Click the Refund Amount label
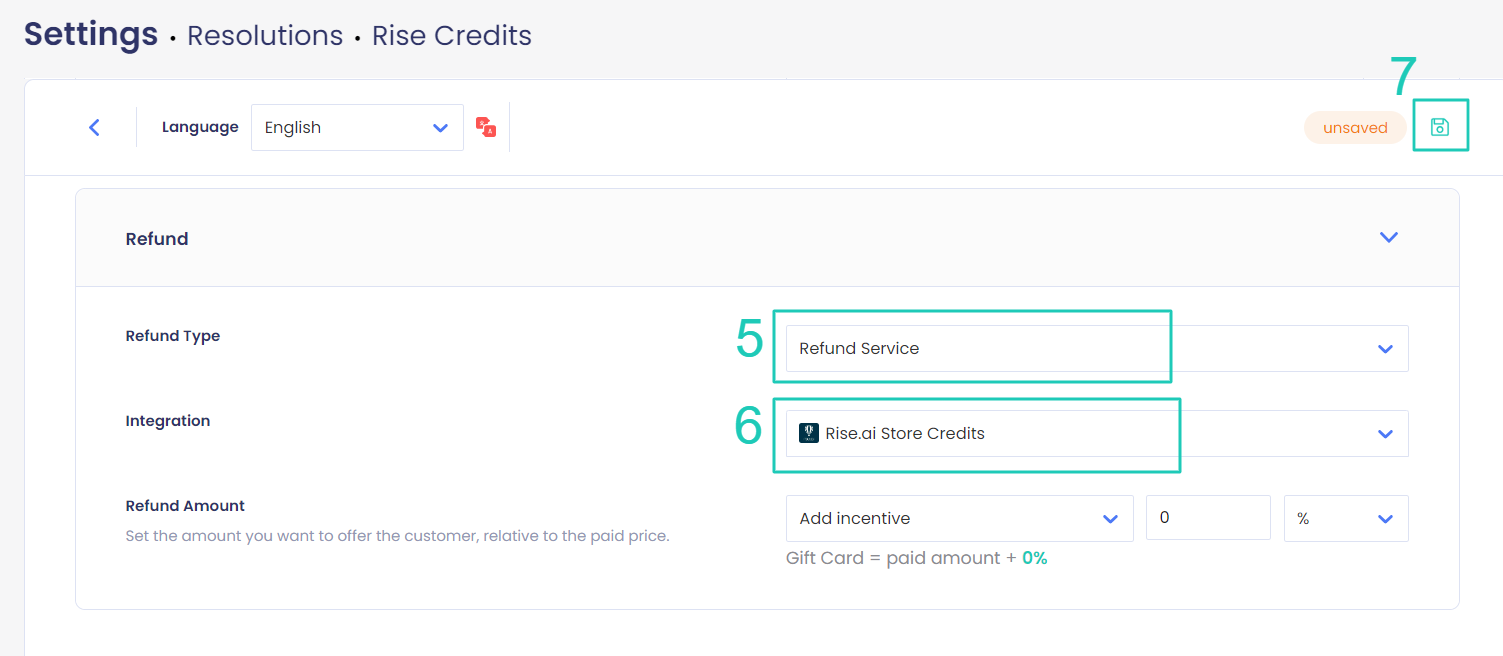Image resolution: width=1503 pixels, height=656 pixels. tap(185, 506)
